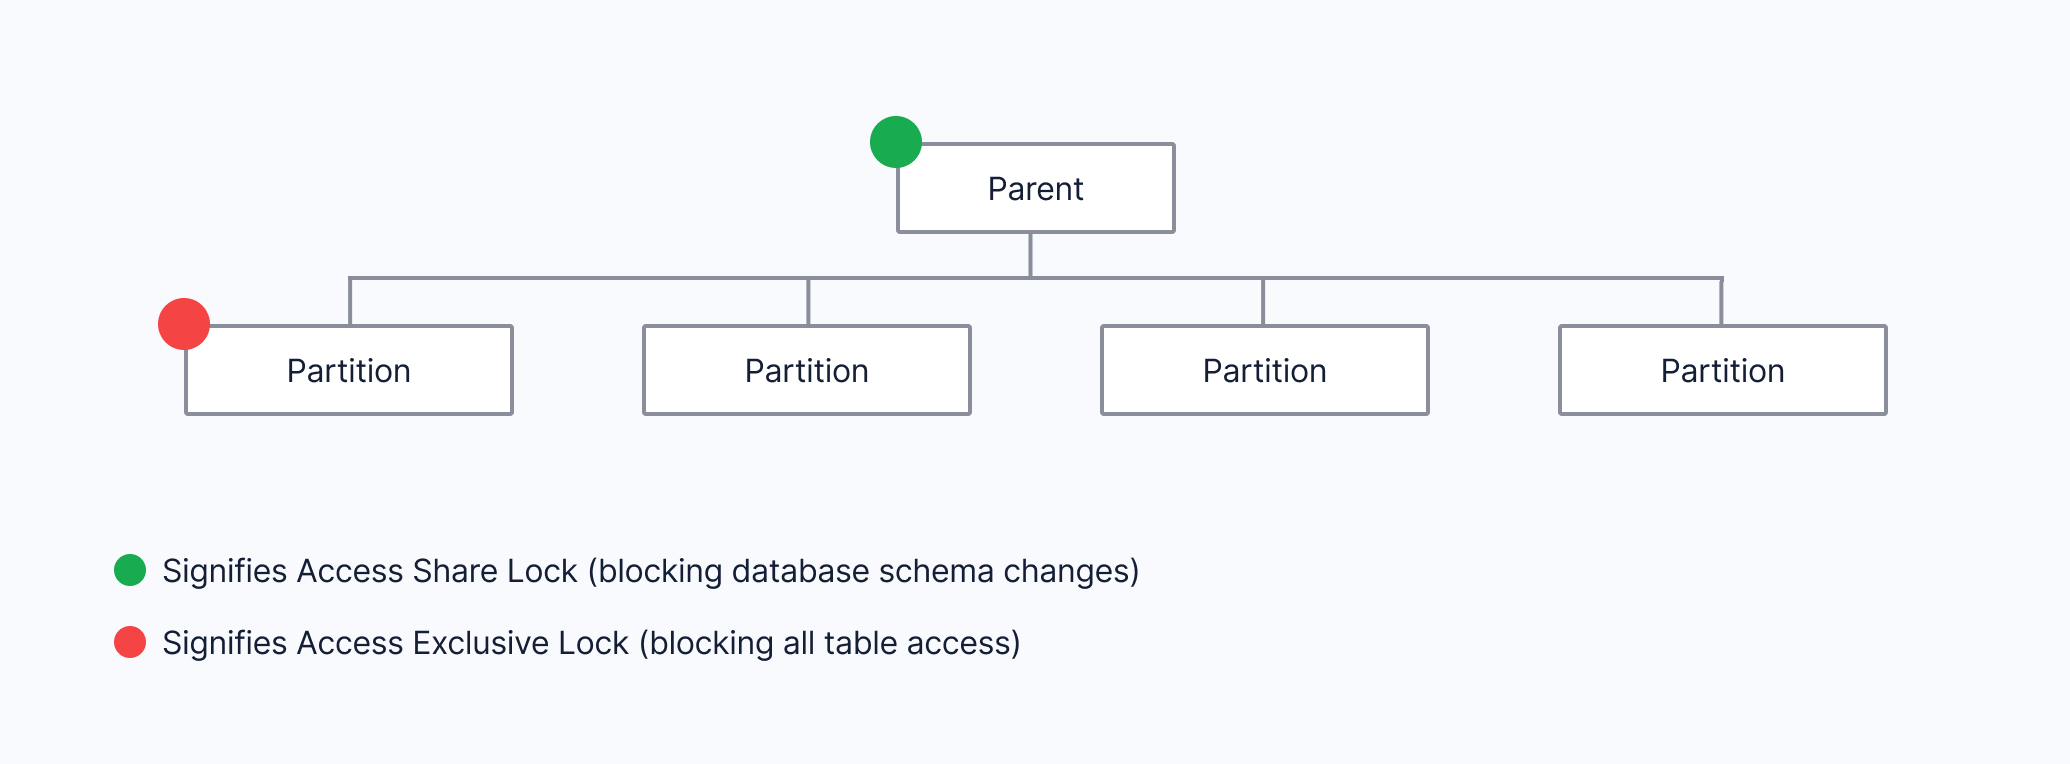This screenshot has height=764, width=2070.
Task: Click the third Partition box from the left
Action: tap(1265, 371)
